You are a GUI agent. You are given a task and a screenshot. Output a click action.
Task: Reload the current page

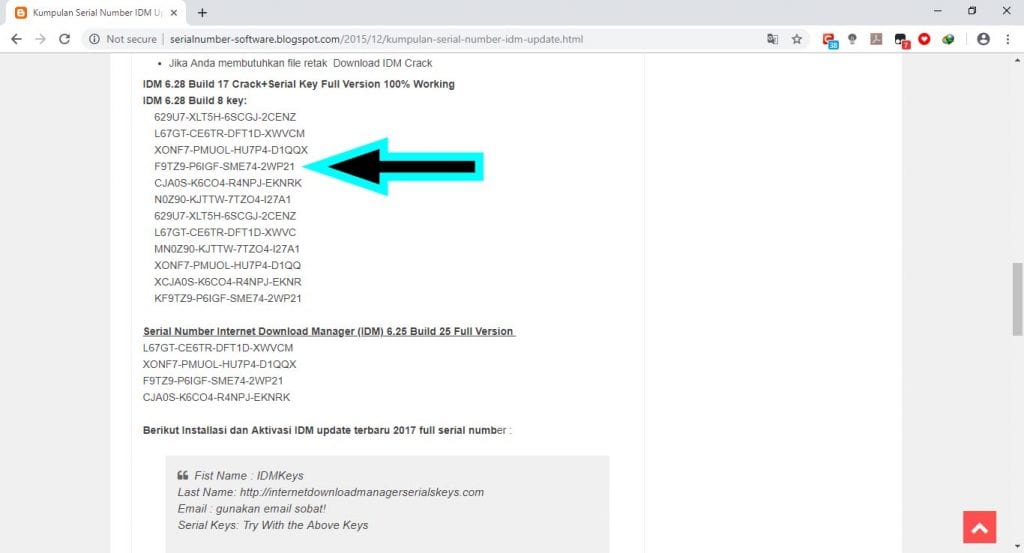tap(64, 39)
